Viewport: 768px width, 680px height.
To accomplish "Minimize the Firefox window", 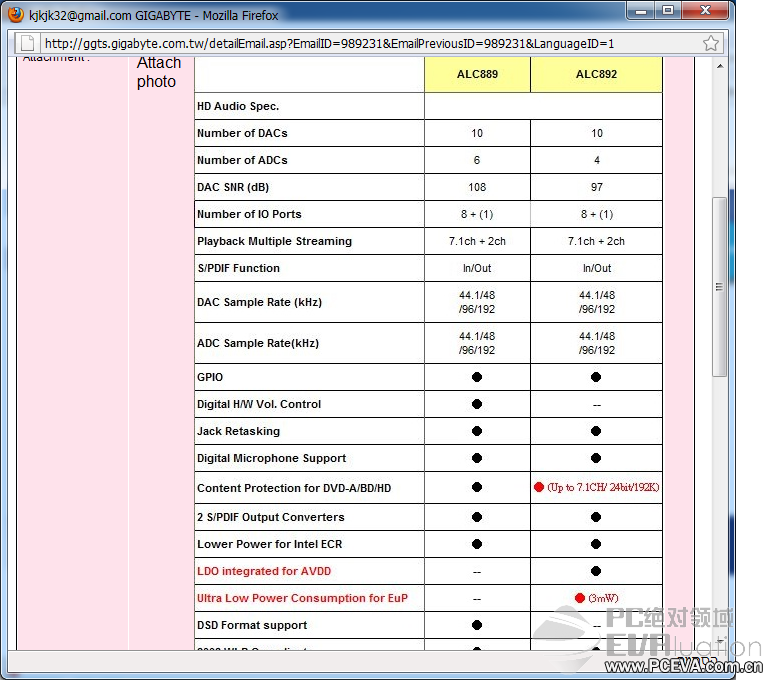I will 641,11.
